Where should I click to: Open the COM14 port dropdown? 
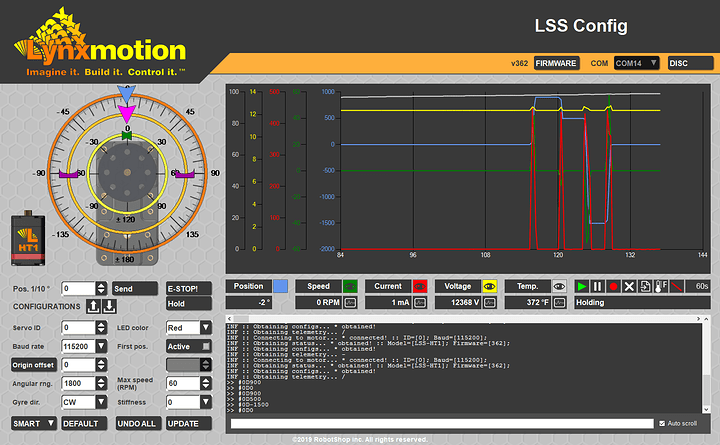[636, 63]
